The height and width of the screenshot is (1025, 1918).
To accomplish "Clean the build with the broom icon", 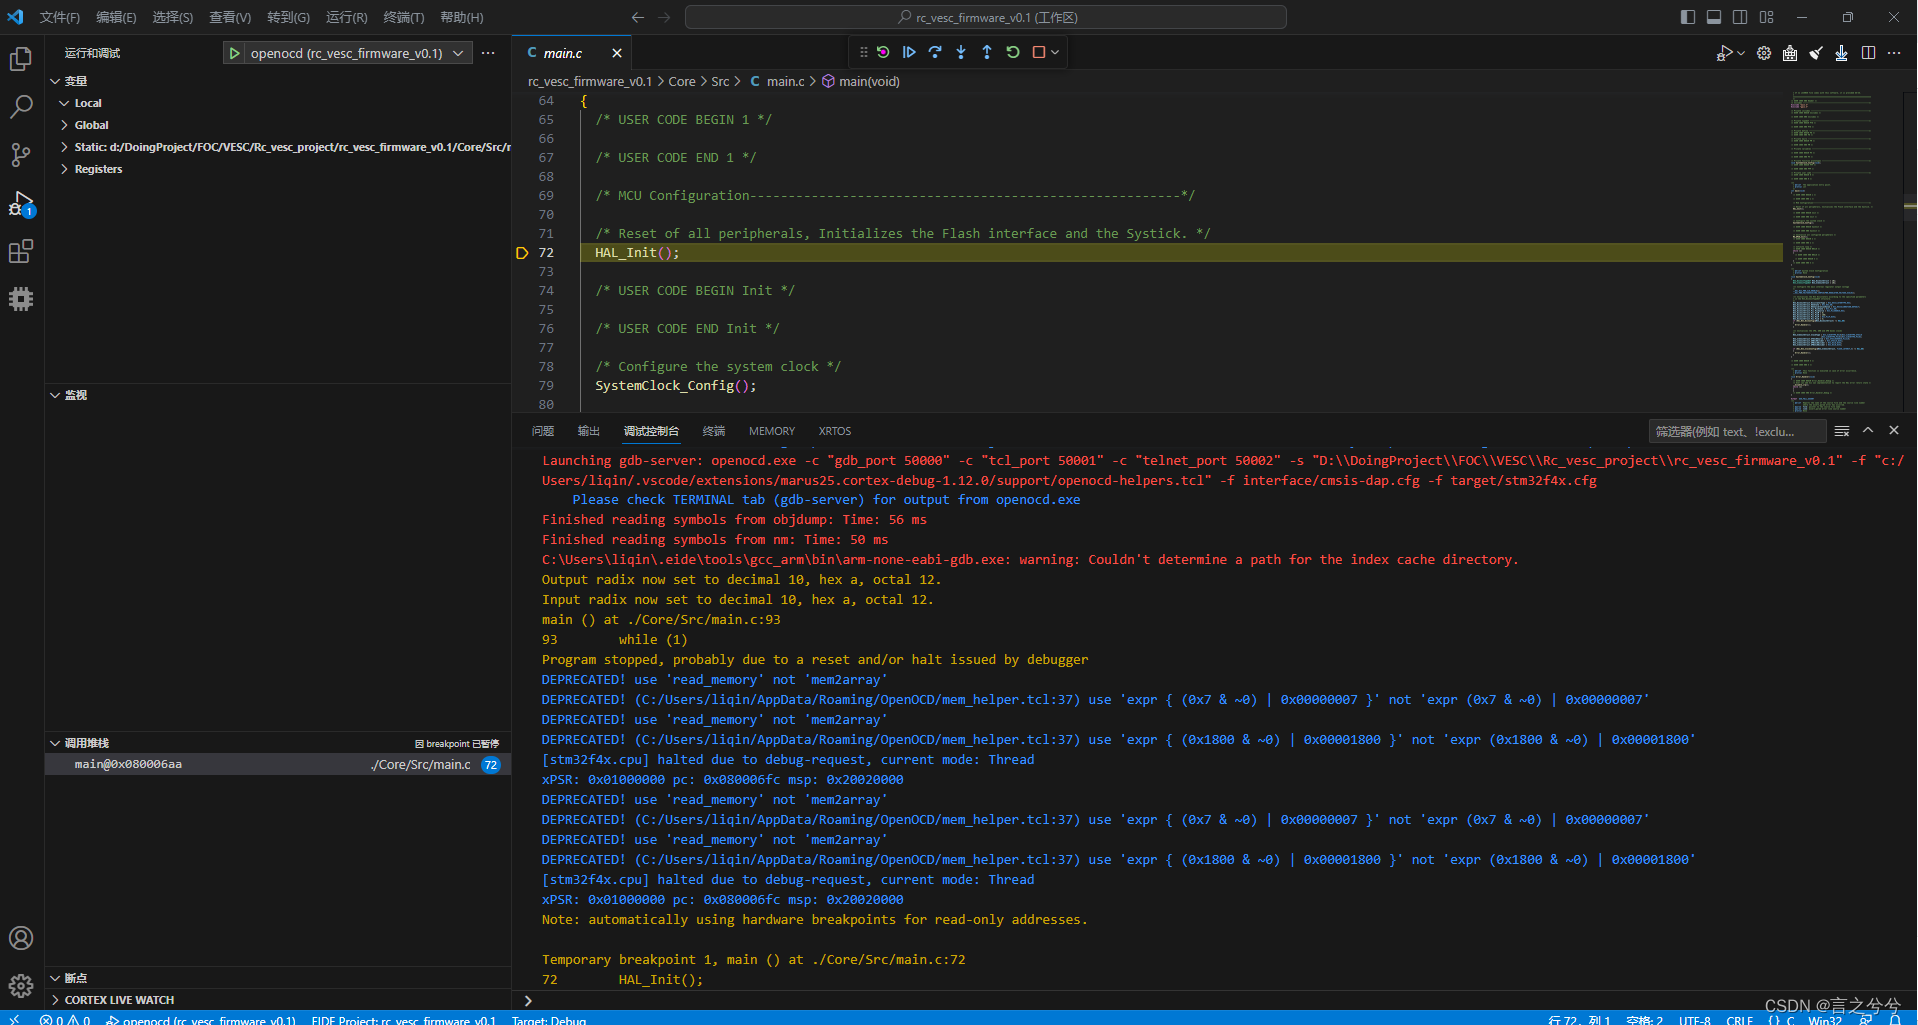I will pyautogui.click(x=1817, y=53).
